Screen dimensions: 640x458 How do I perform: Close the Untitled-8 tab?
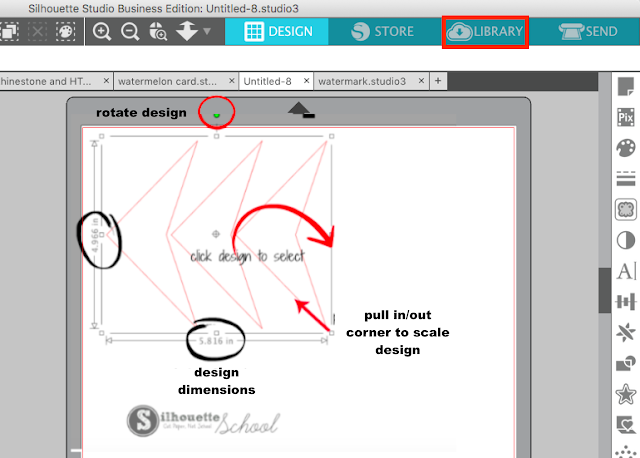coord(306,81)
